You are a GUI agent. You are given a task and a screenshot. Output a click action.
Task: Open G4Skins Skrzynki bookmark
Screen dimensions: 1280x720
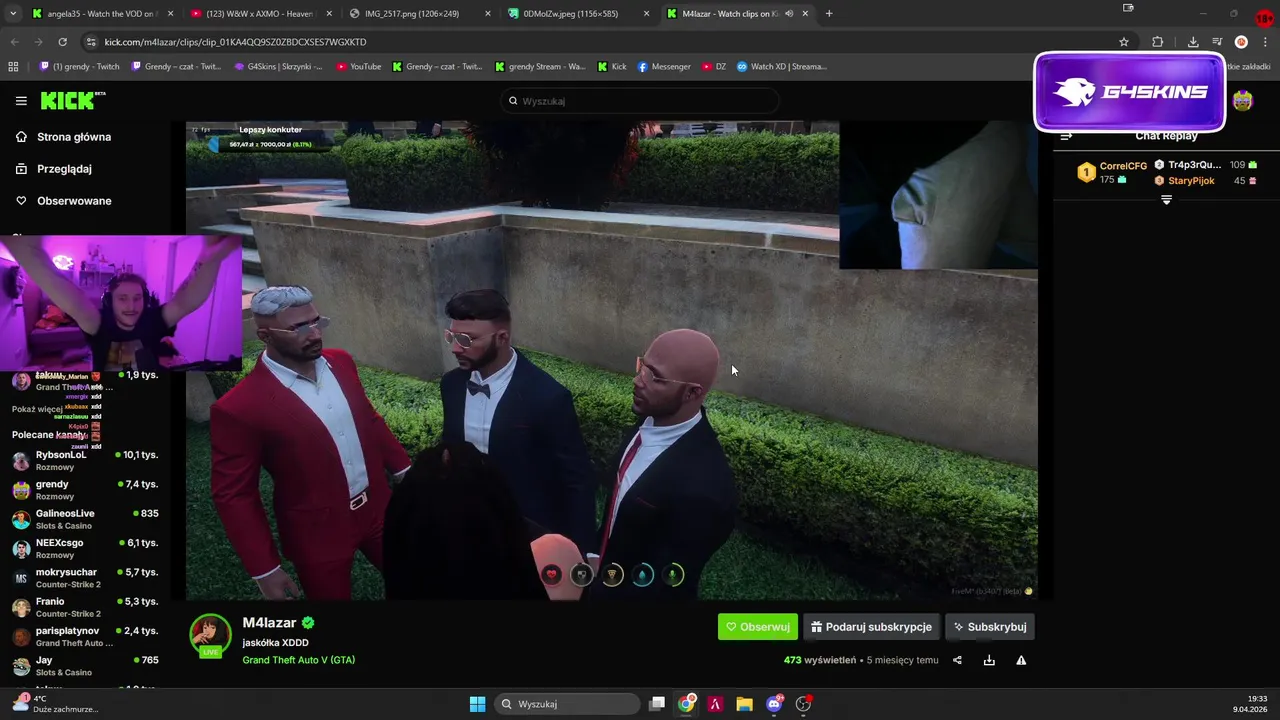pyautogui.click(x=278, y=67)
